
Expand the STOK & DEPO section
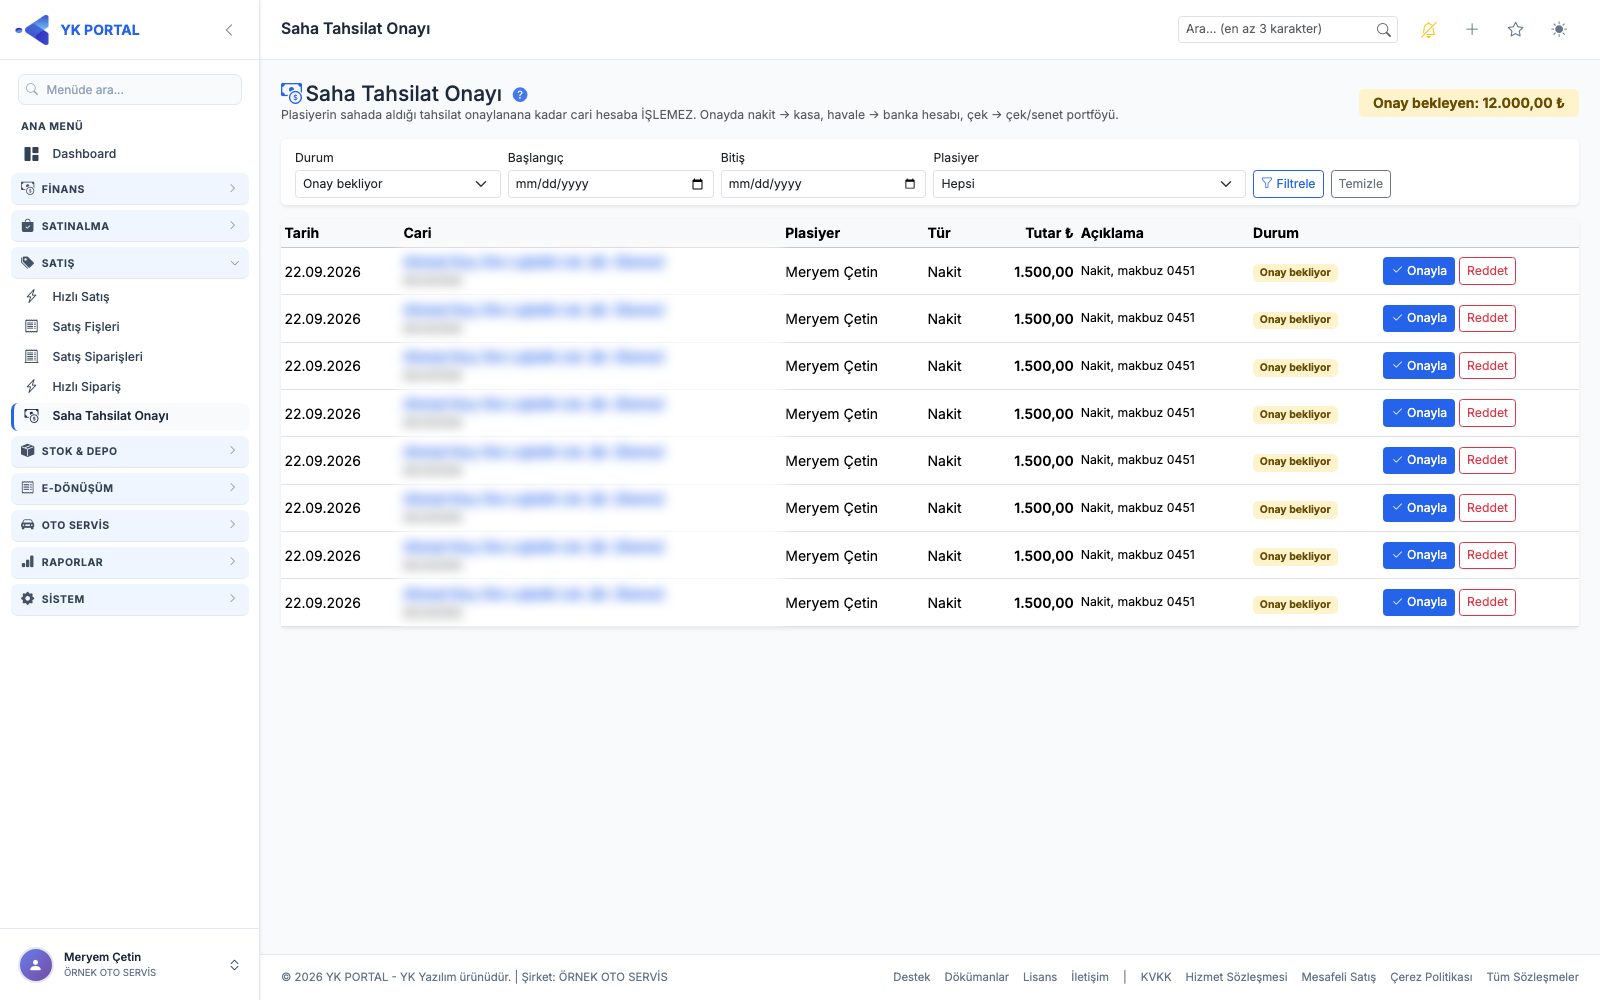point(130,451)
